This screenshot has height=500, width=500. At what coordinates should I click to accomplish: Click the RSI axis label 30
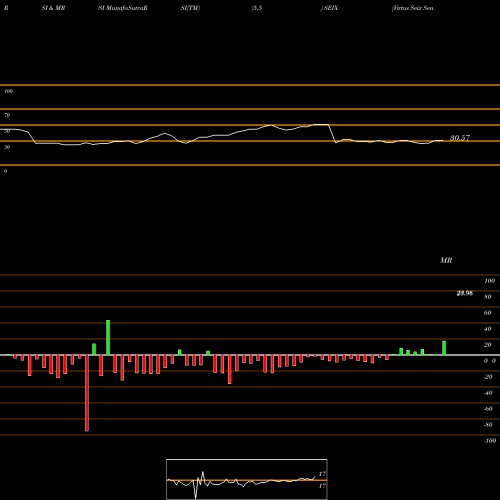tap(7, 147)
